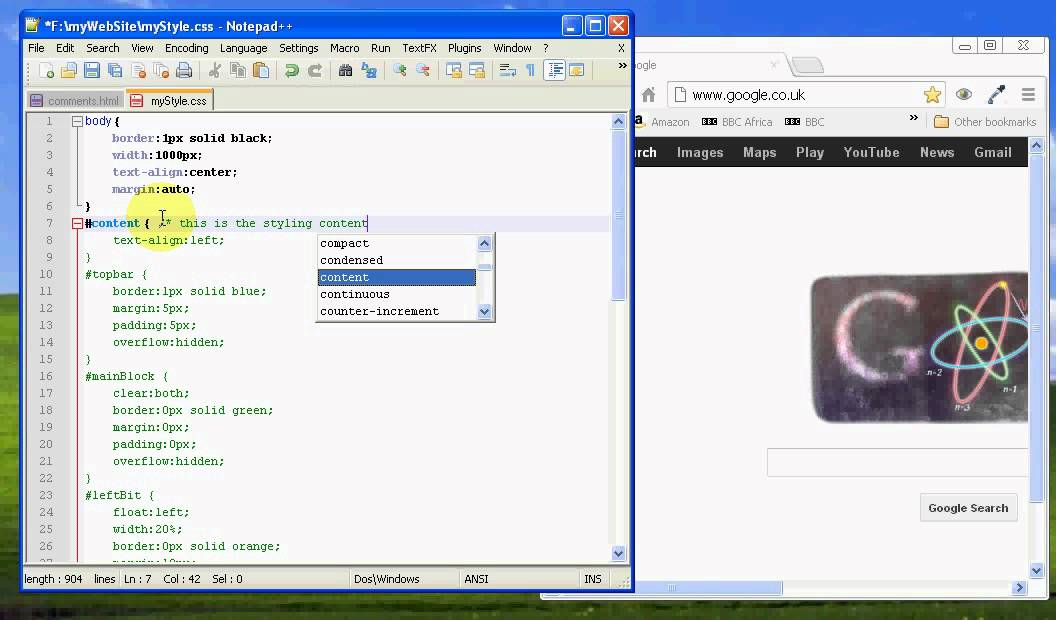Click the Close document icon
This screenshot has height=620, width=1056.
click(x=139, y=71)
